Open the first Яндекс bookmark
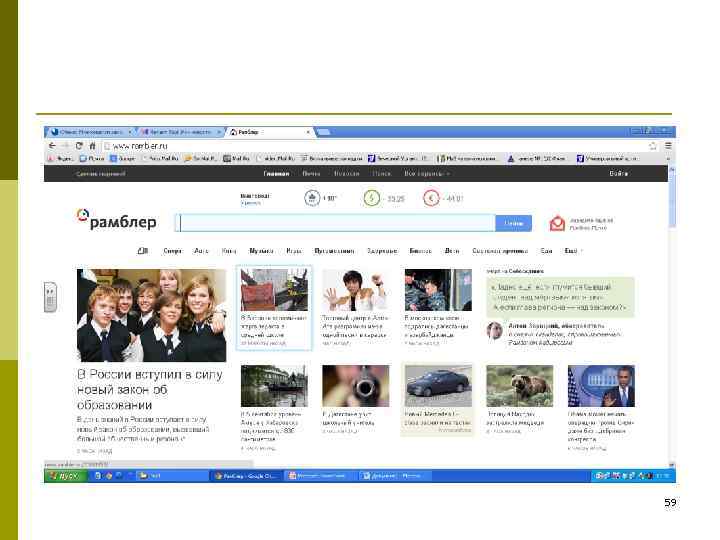 tap(61, 158)
